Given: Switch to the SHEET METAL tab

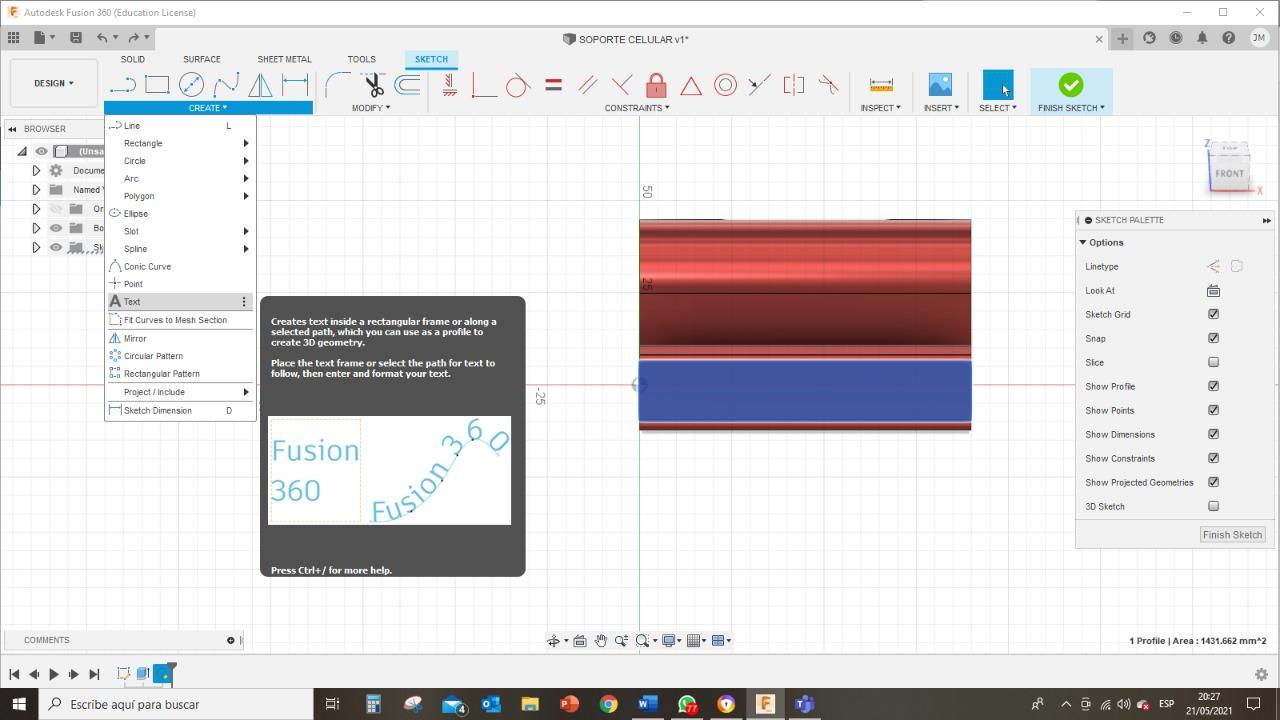Looking at the screenshot, I should tap(284, 59).
